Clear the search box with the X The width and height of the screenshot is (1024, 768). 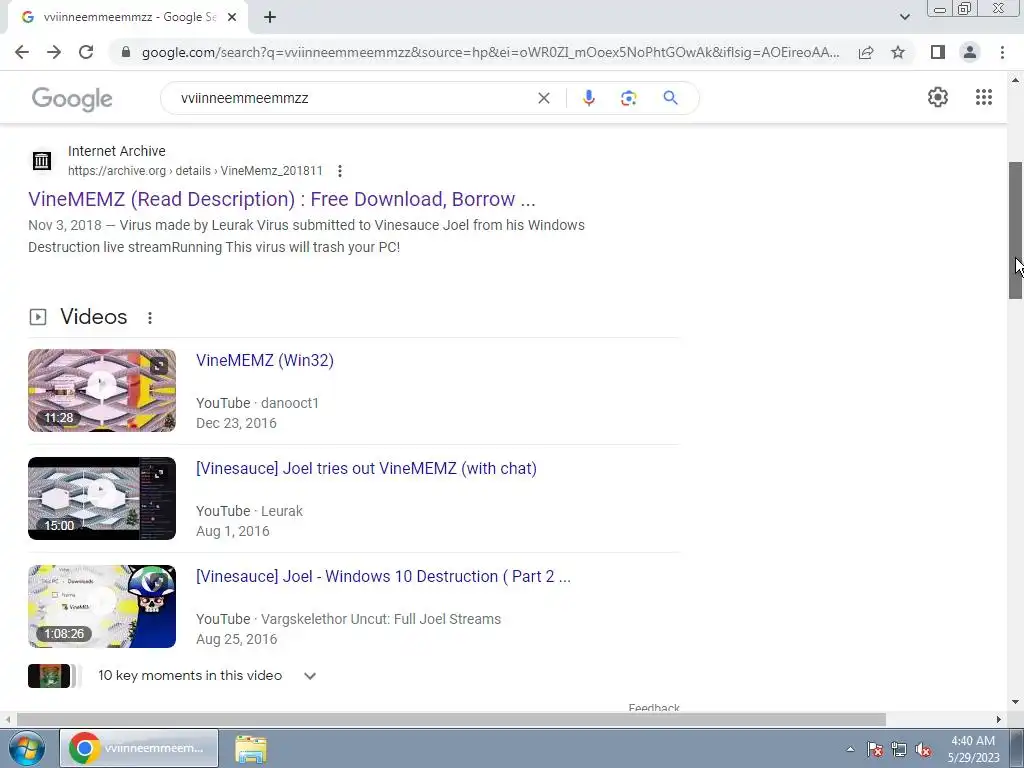tap(543, 98)
